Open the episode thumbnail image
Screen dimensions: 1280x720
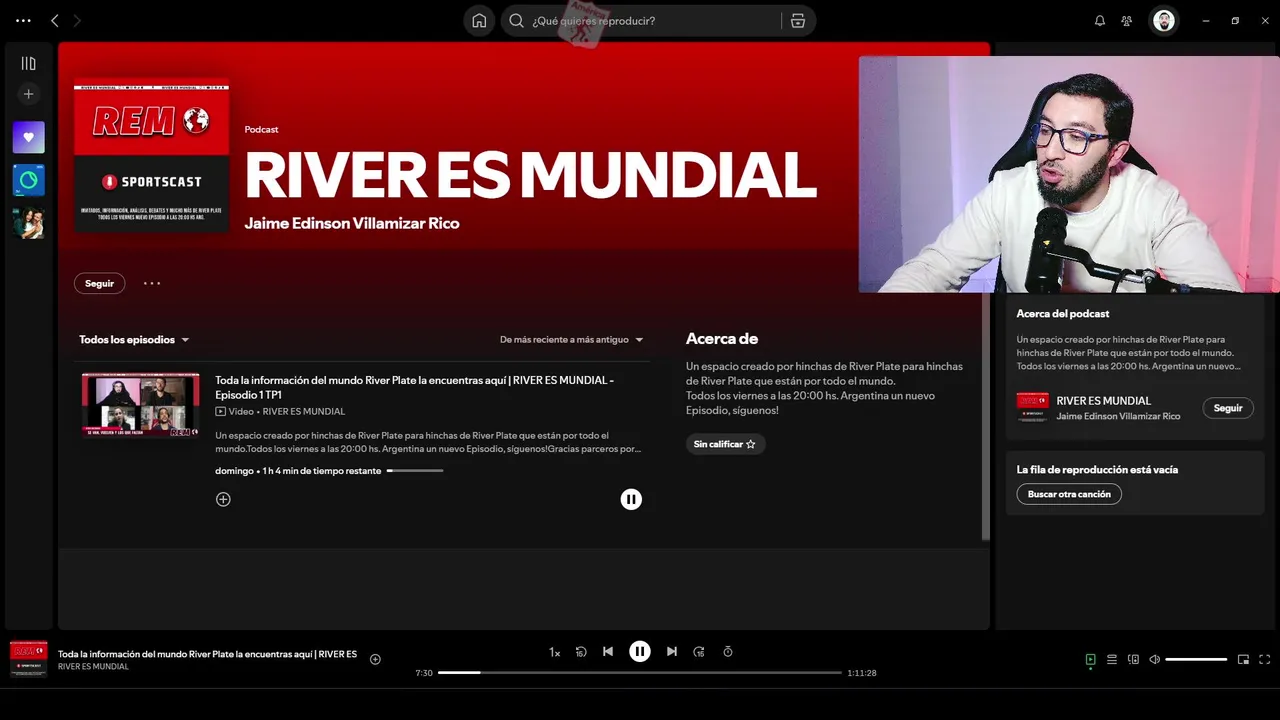[140, 405]
